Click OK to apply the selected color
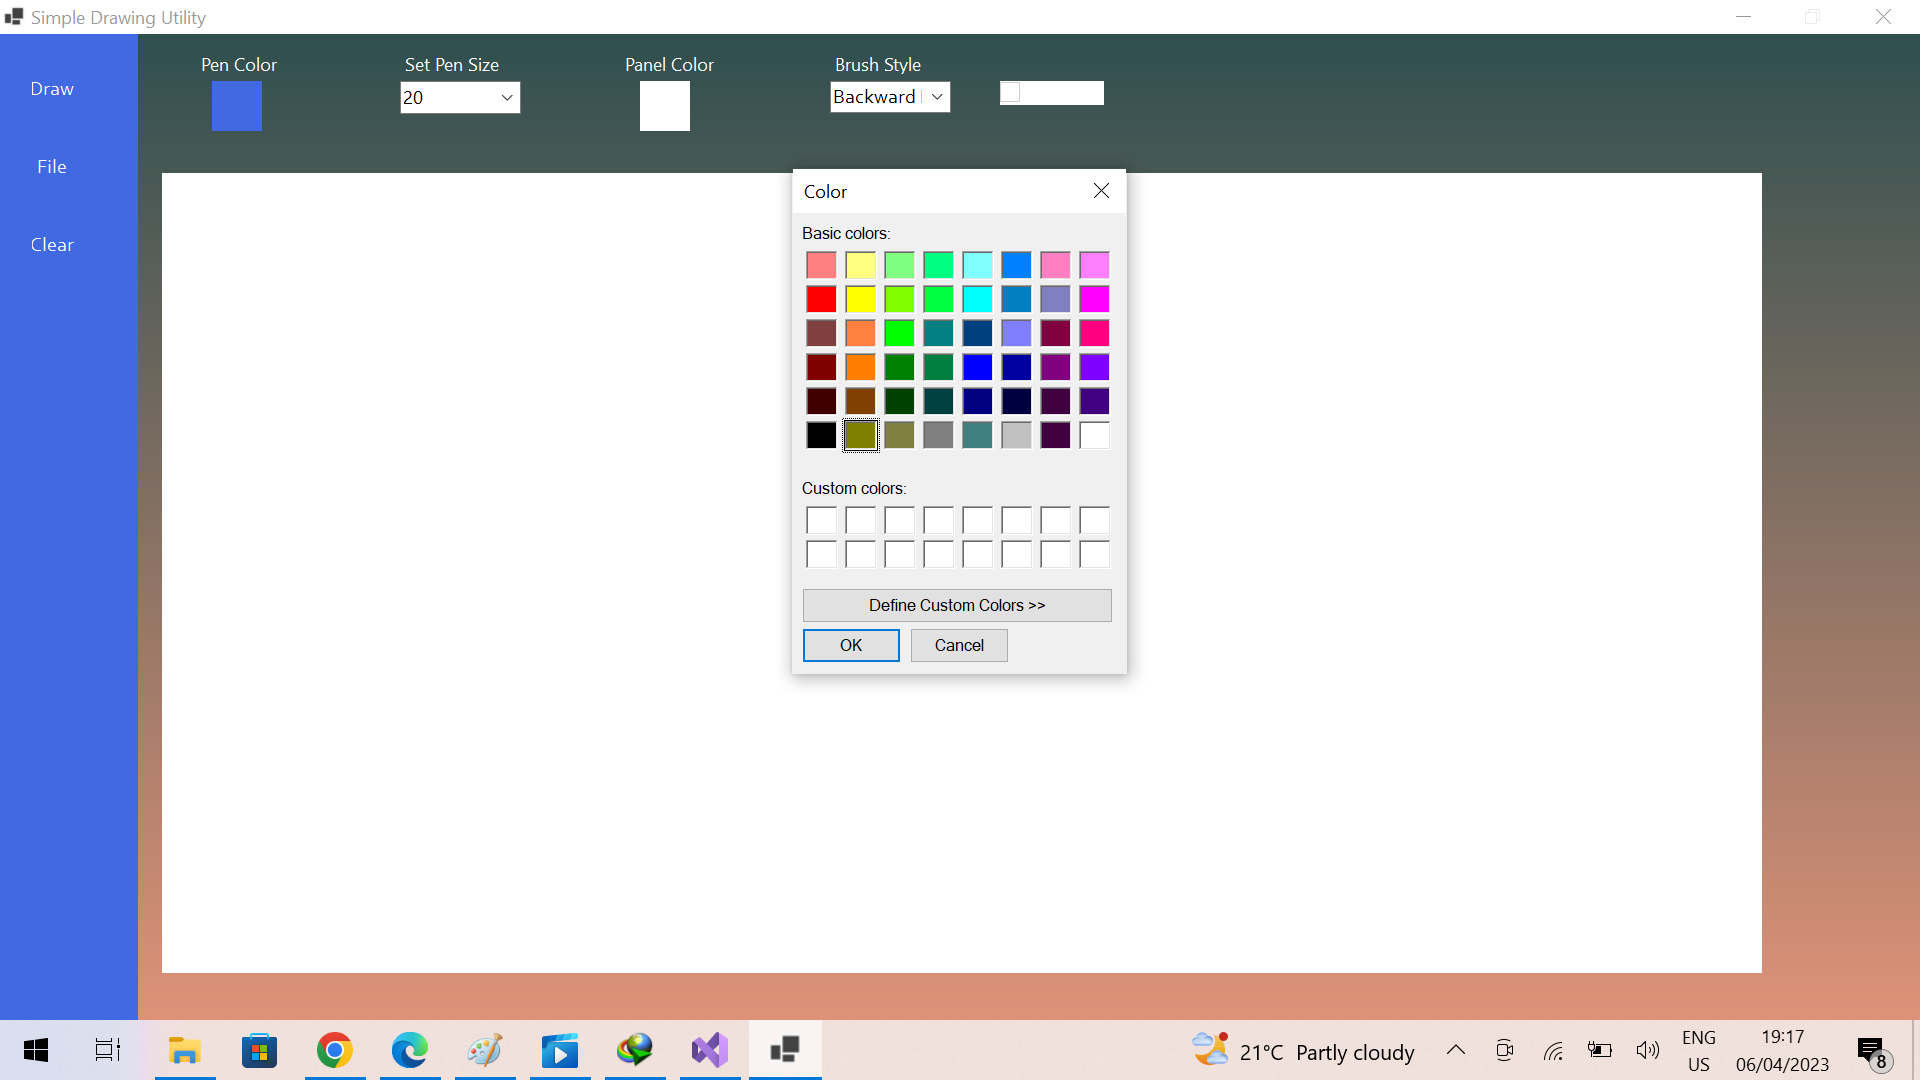 tap(850, 645)
